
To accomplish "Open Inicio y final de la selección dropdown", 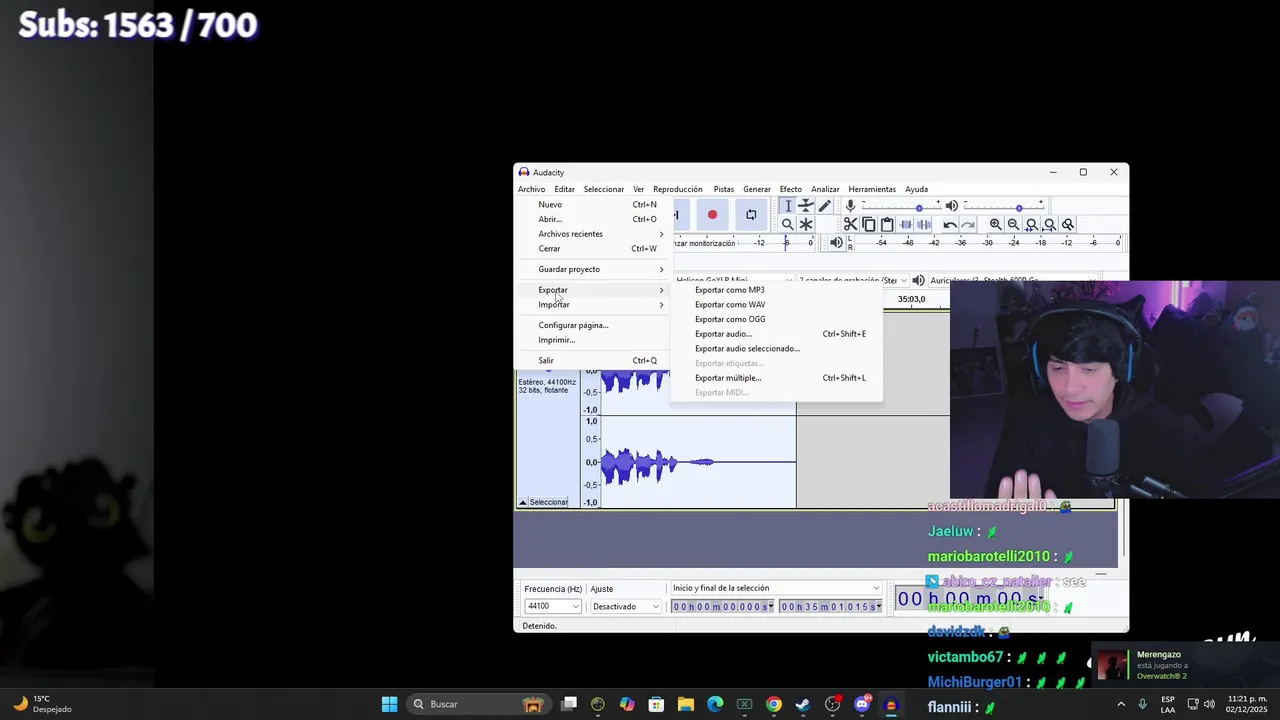I will click(776, 588).
